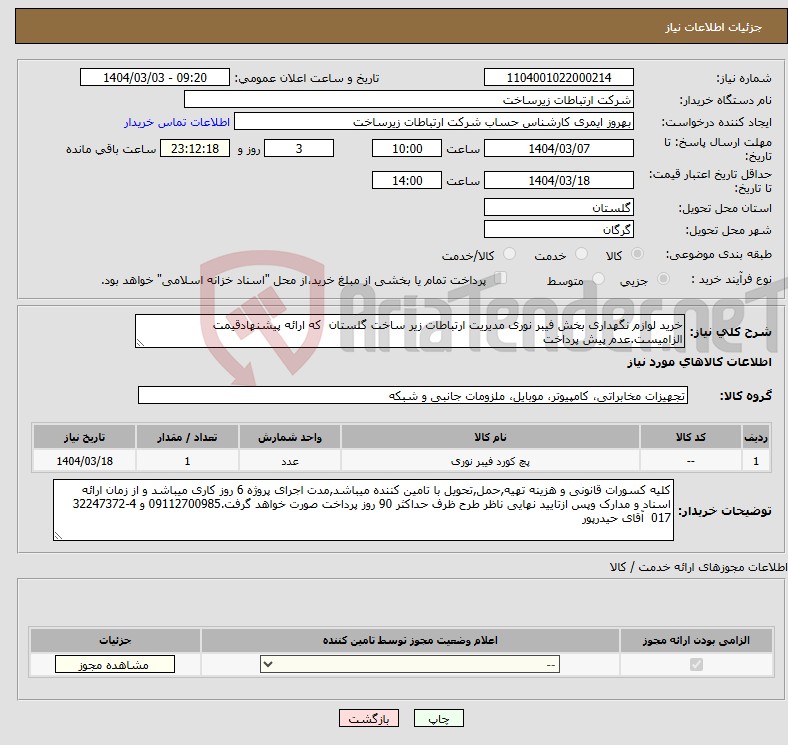The width and height of the screenshot is (788, 745).
Task: Open the license status dropdown
Action: pyautogui.click(x=410, y=665)
